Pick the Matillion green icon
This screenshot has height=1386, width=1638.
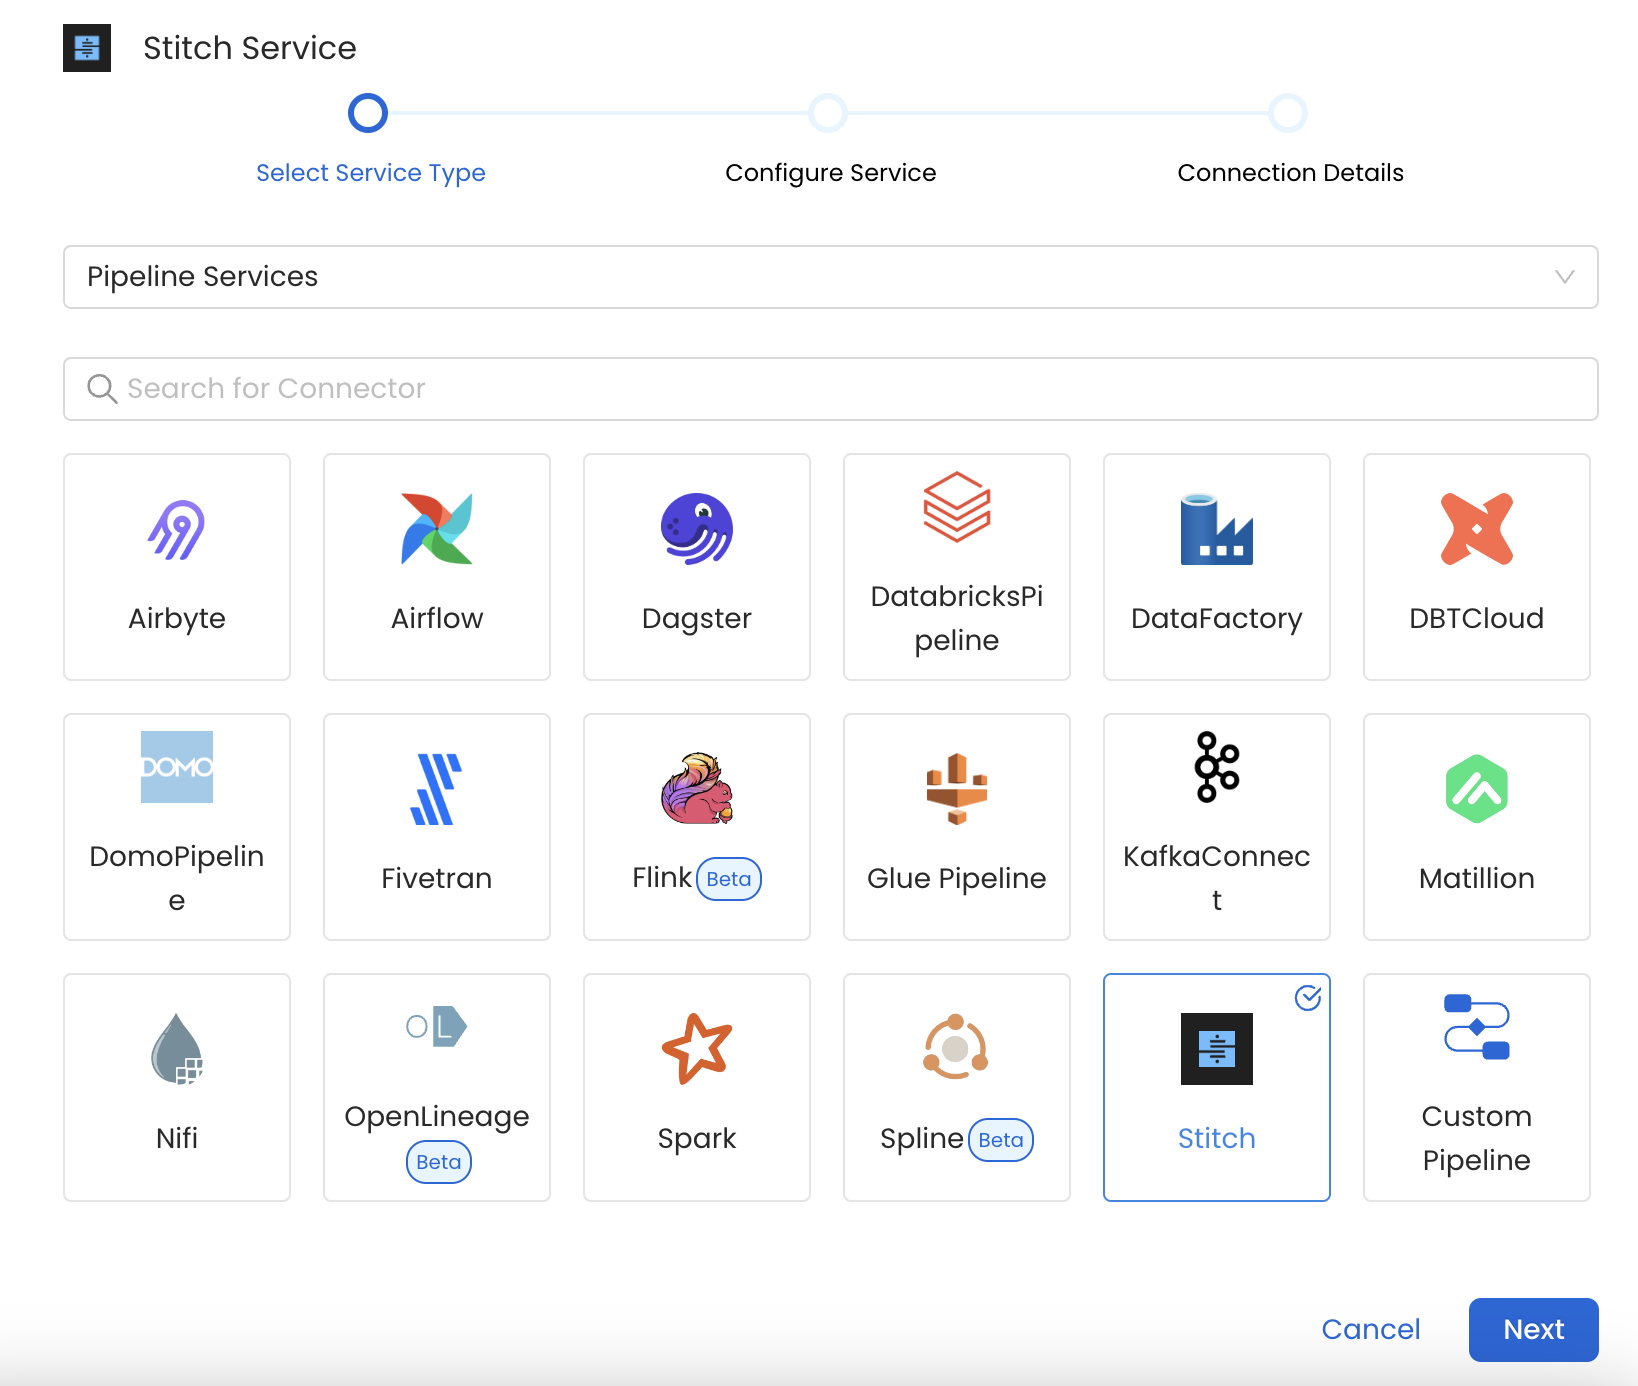(1476, 789)
